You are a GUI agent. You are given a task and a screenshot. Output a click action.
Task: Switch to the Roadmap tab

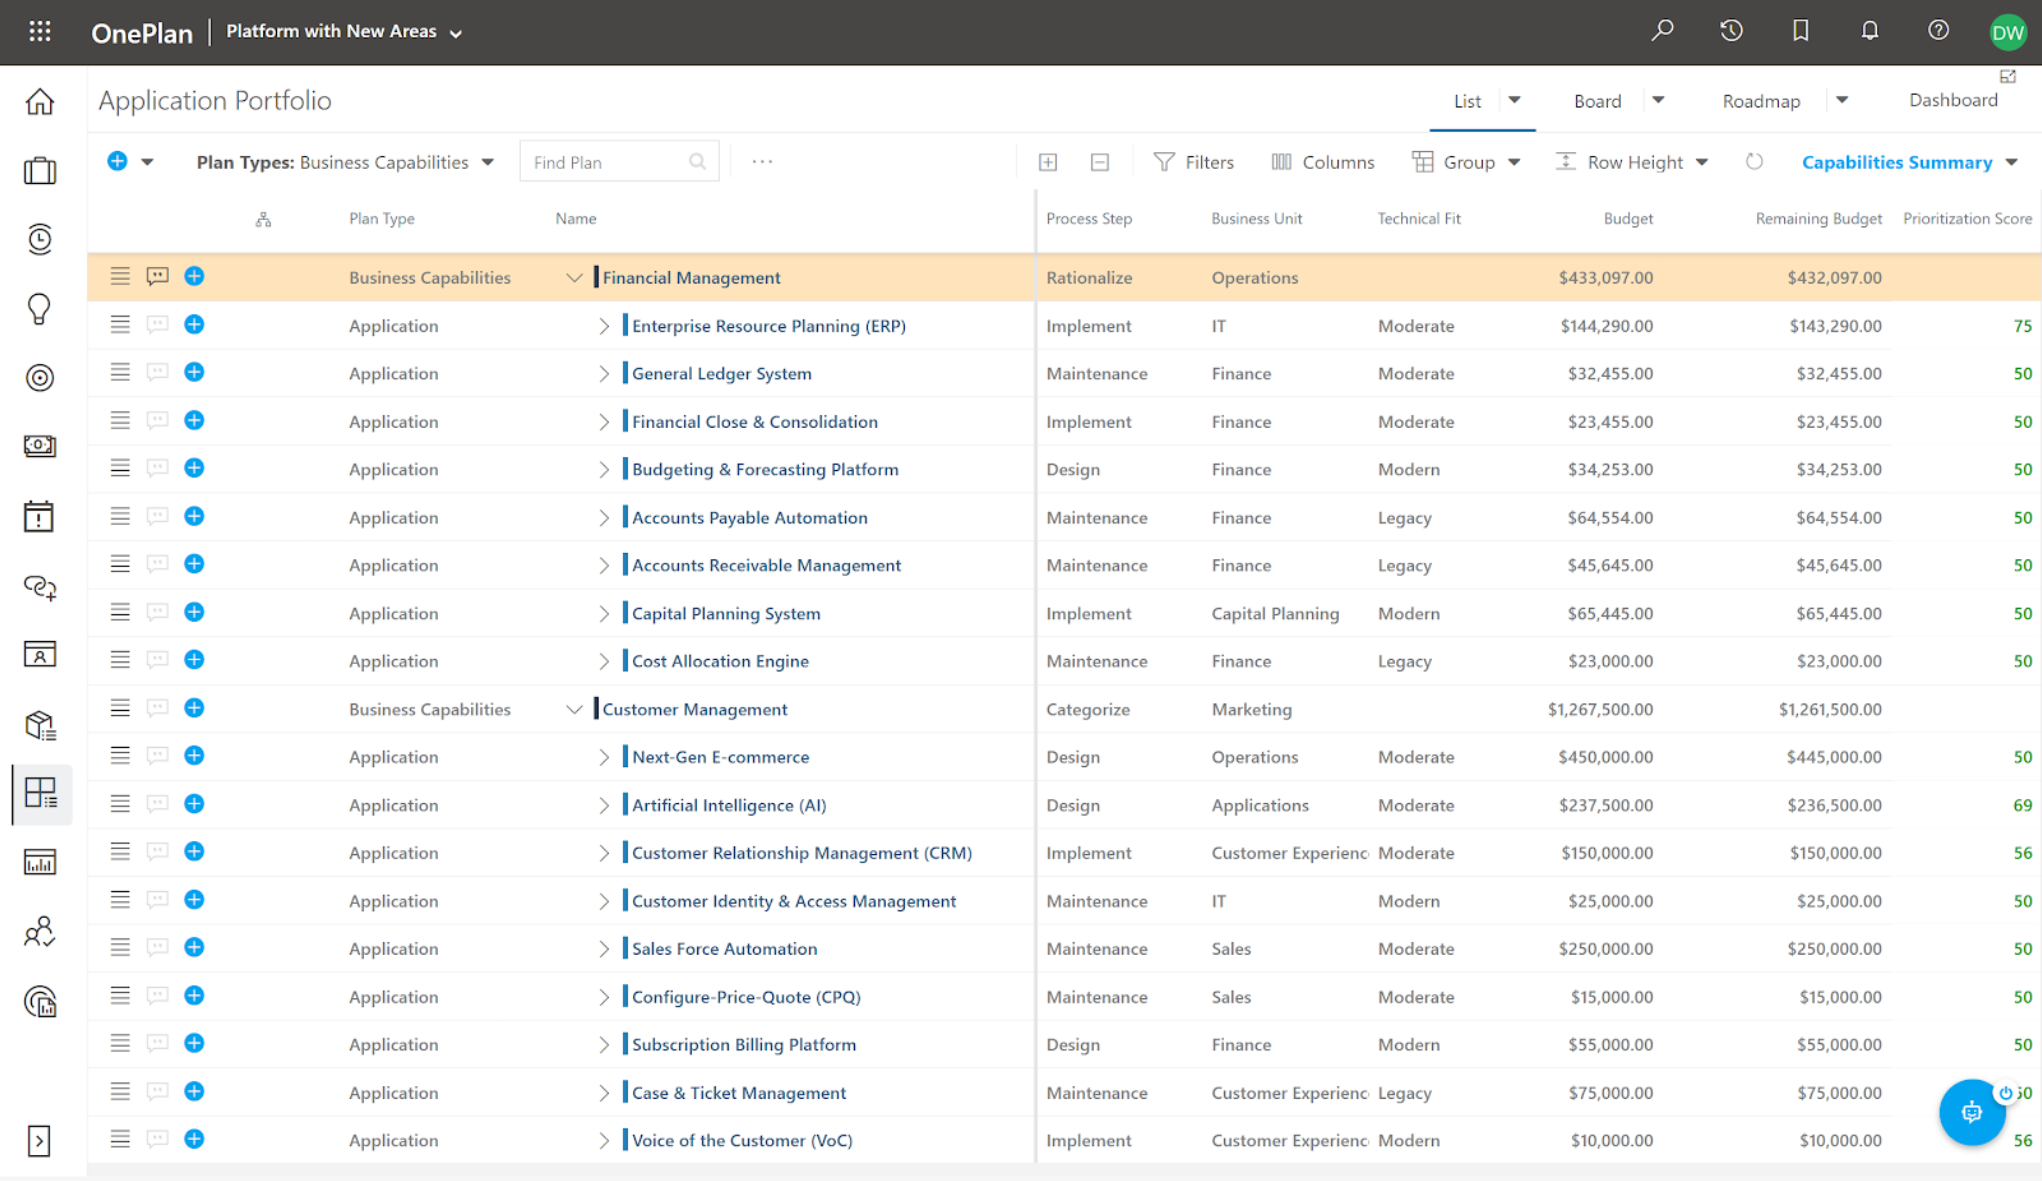[x=1760, y=101]
